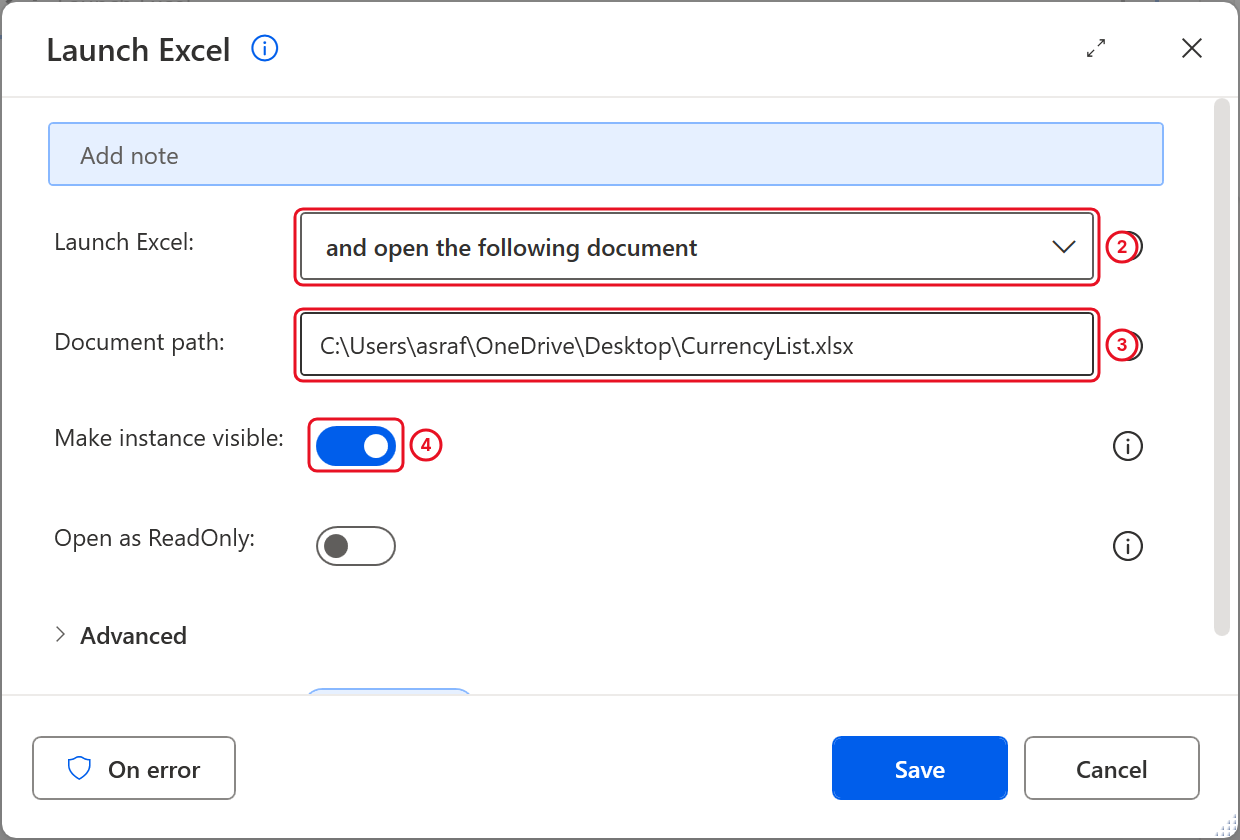Open the Launch Excel mode dropdown
This screenshot has width=1240, height=840.
coord(697,246)
